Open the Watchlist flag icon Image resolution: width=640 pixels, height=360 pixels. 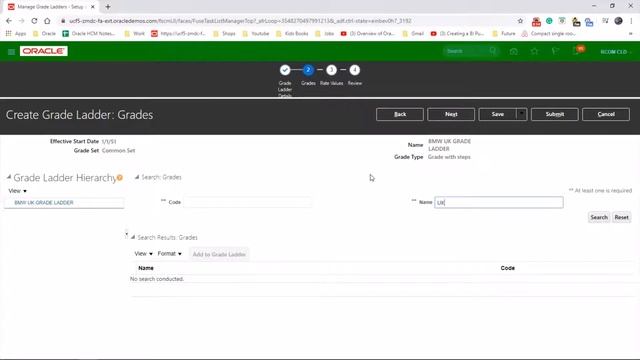coord(555,51)
